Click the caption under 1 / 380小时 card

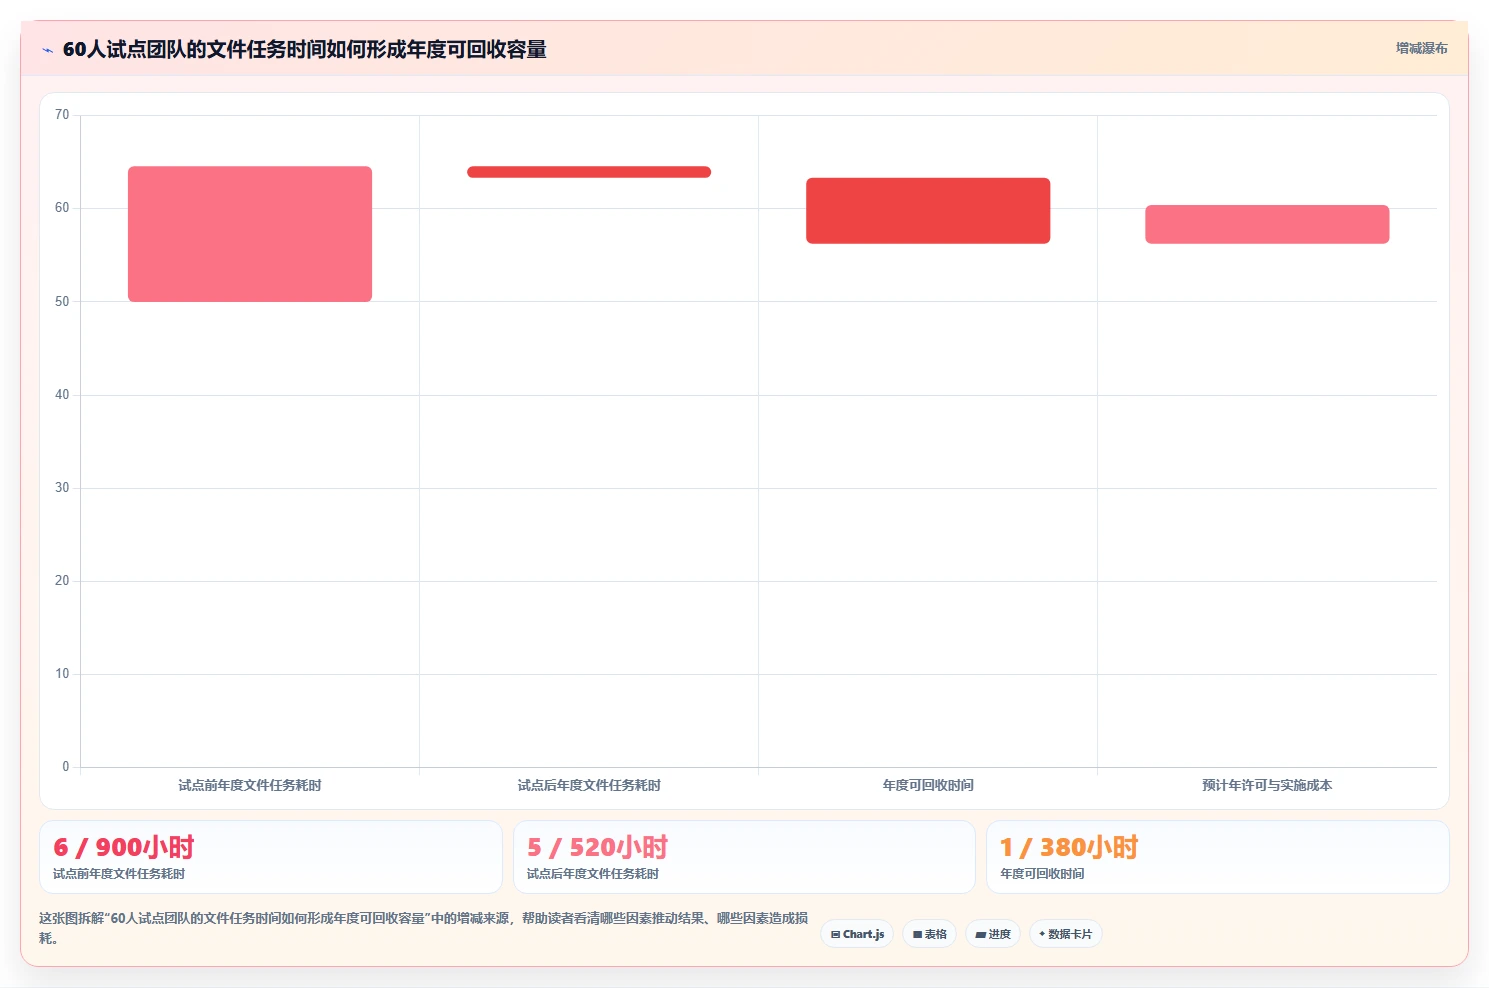(1042, 874)
